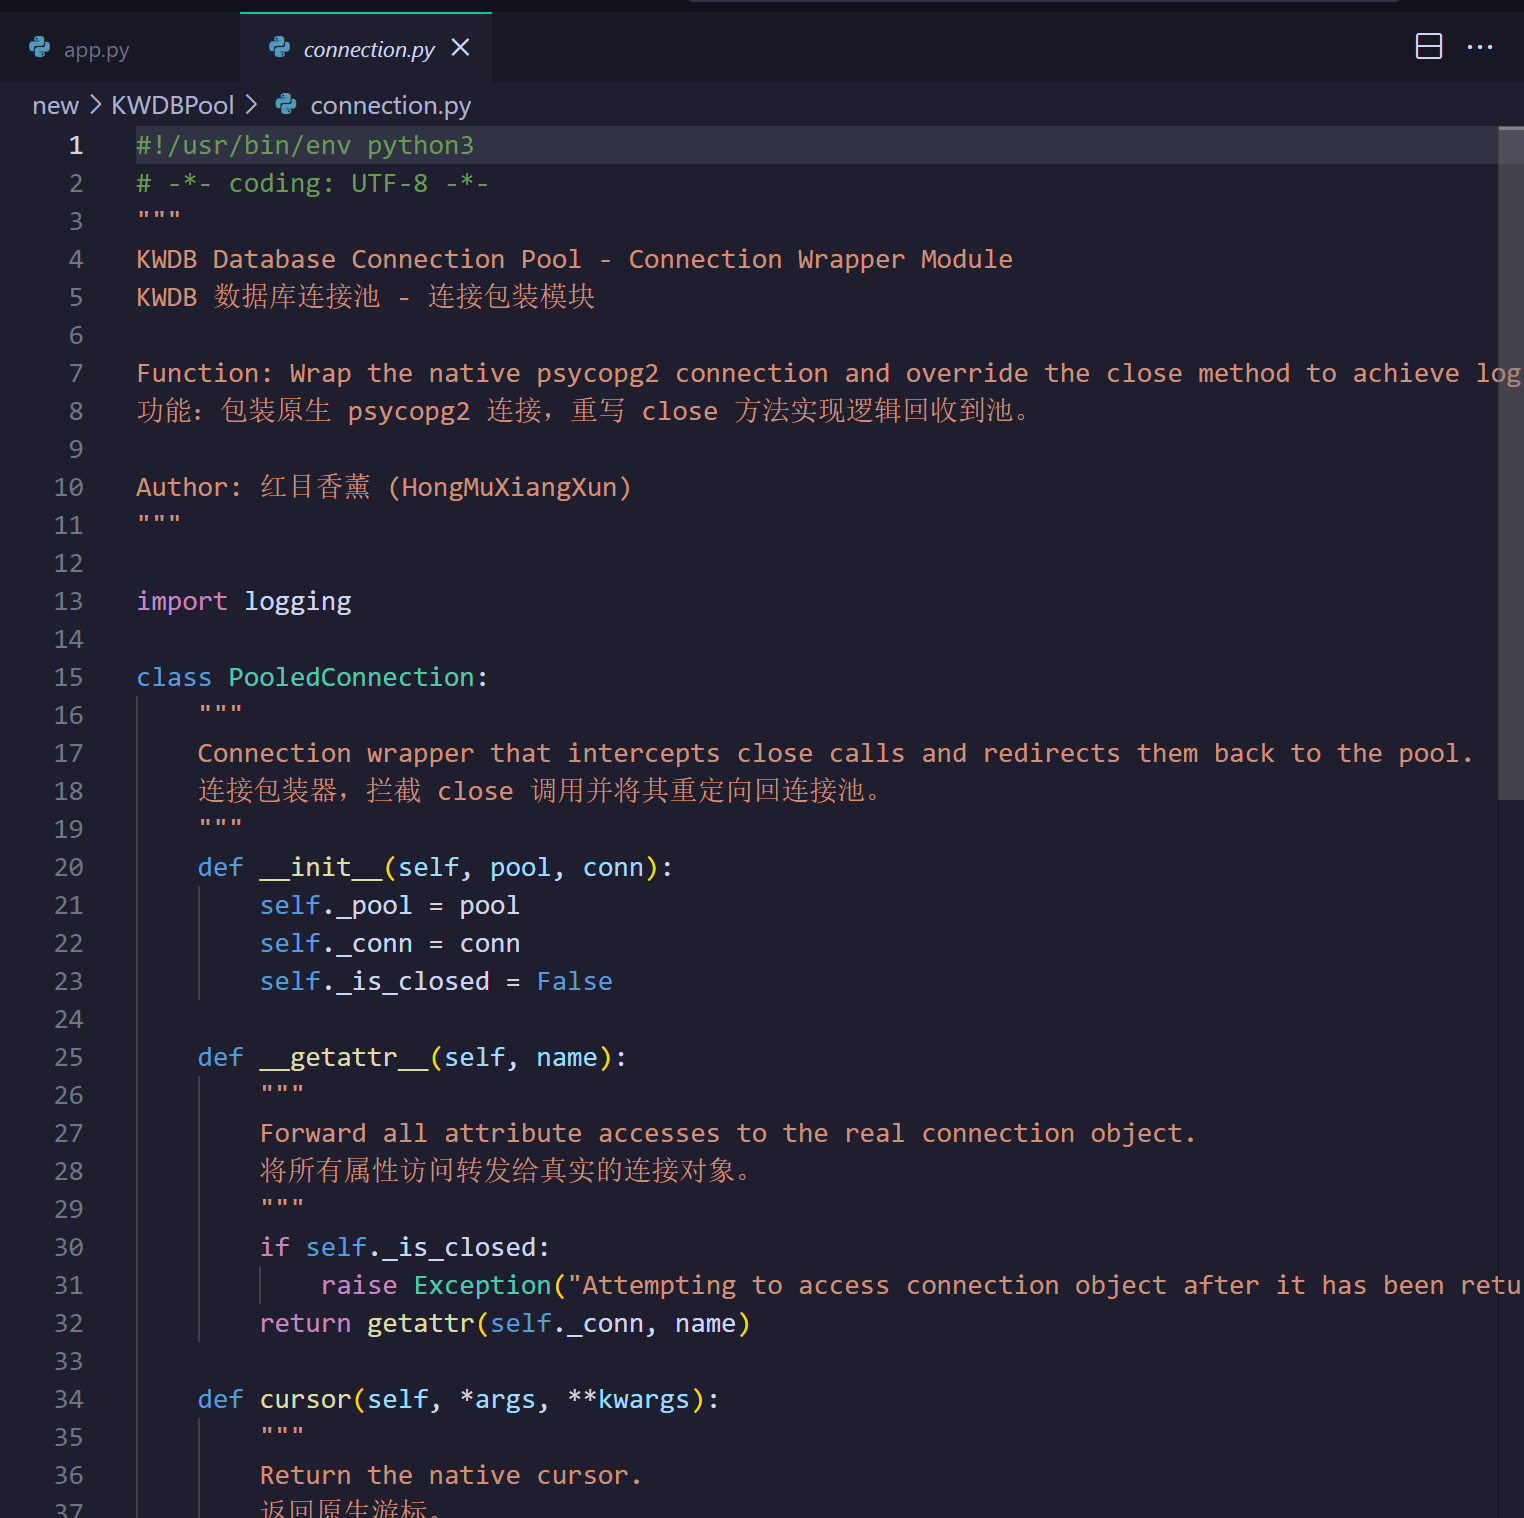The width and height of the screenshot is (1524, 1518).
Task: Click 'False' in self._is_closed assignment
Action: tap(574, 981)
